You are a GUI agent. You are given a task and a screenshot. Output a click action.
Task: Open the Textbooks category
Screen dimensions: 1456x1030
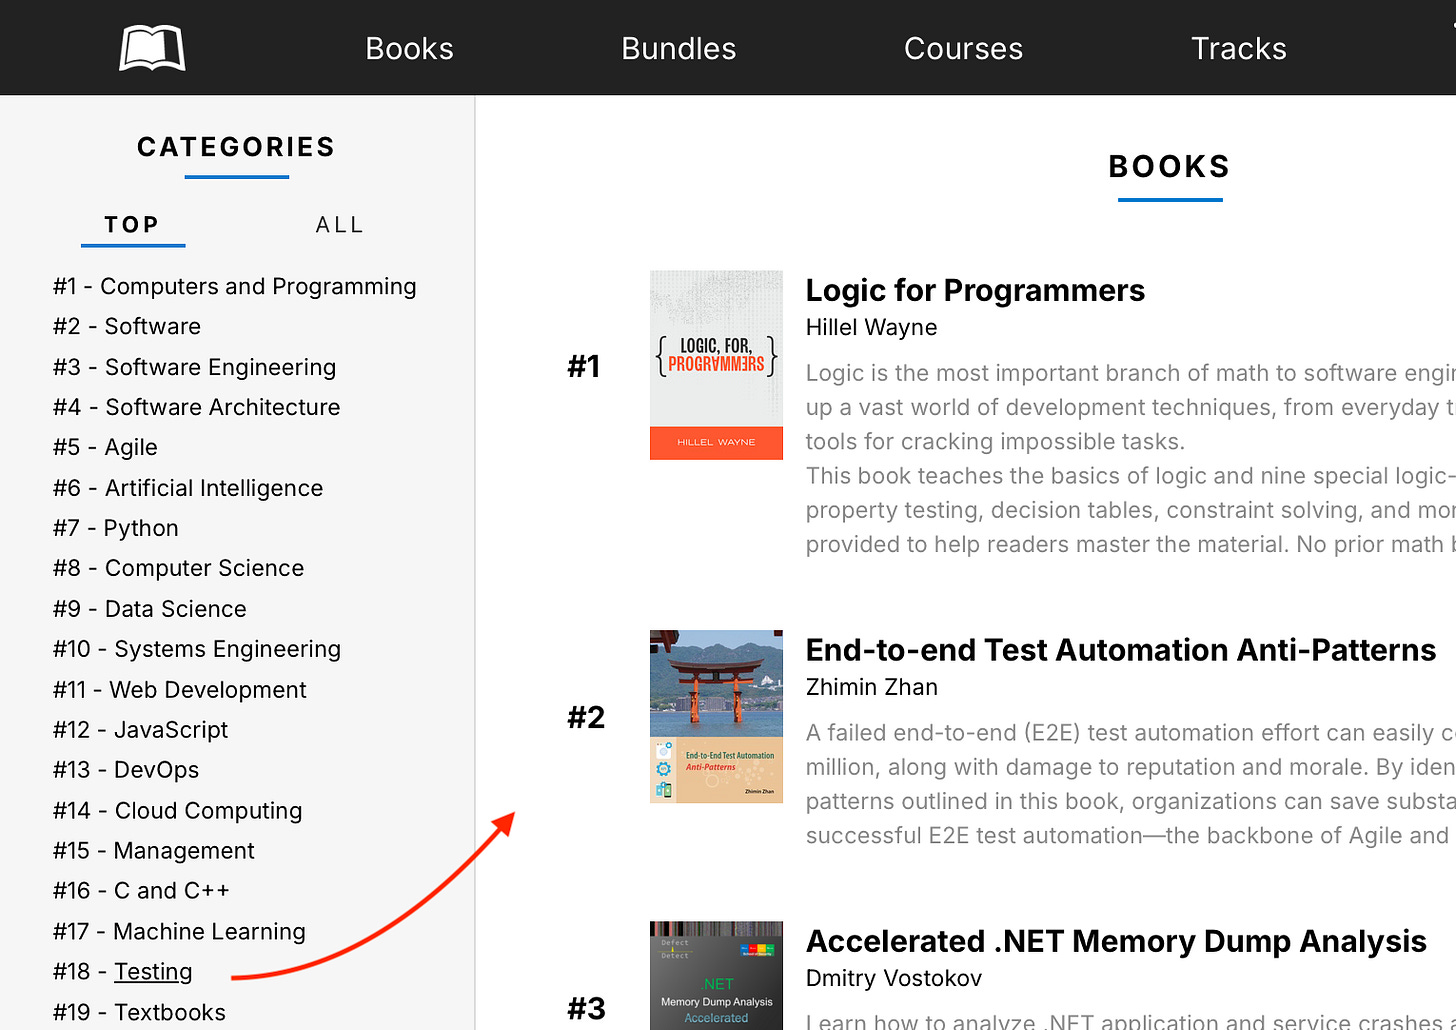tap(139, 1012)
